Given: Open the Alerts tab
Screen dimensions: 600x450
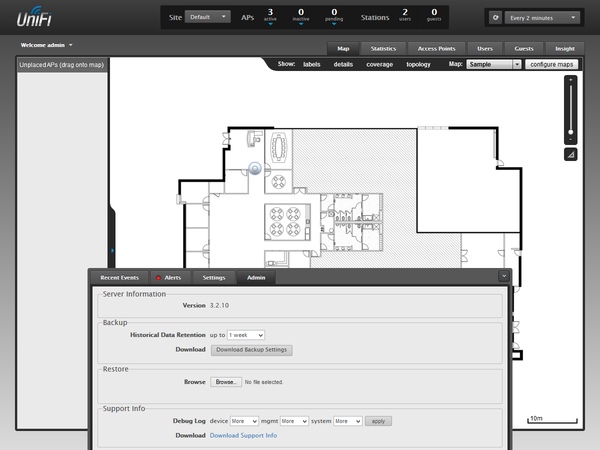Looking at the screenshot, I should (x=169, y=277).
